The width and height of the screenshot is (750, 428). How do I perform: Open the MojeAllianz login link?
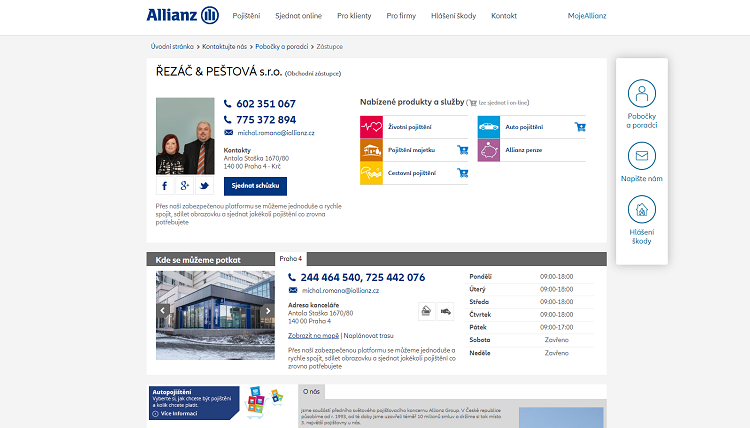coord(587,16)
